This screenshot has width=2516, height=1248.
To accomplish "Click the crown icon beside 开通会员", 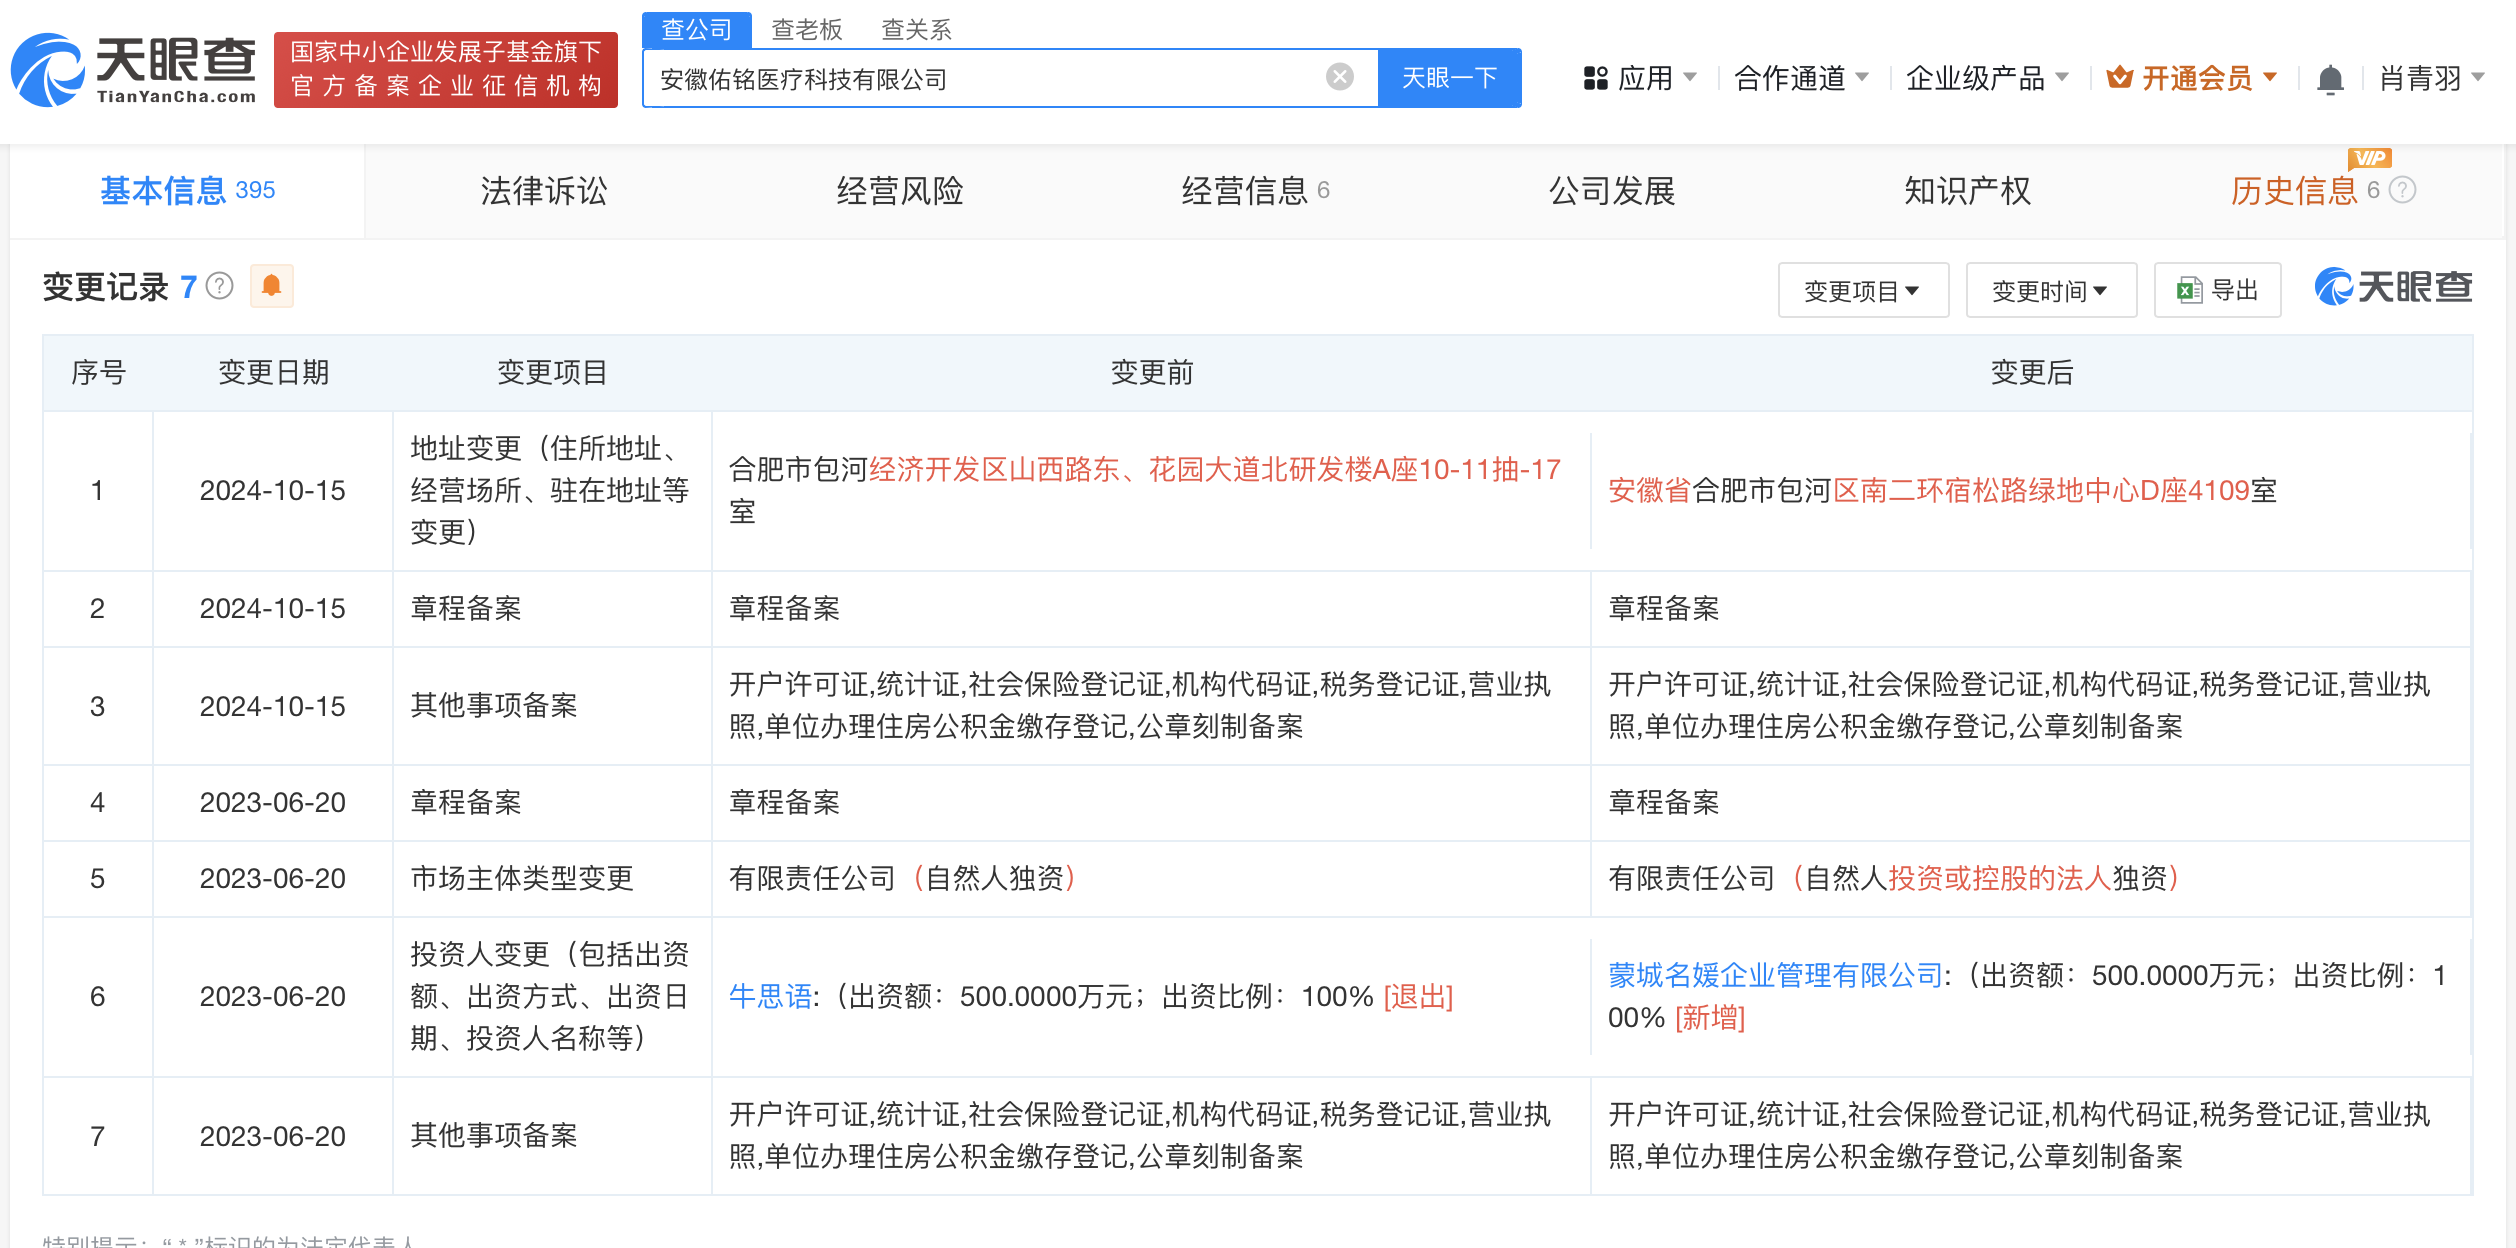I will tap(2119, 77).
